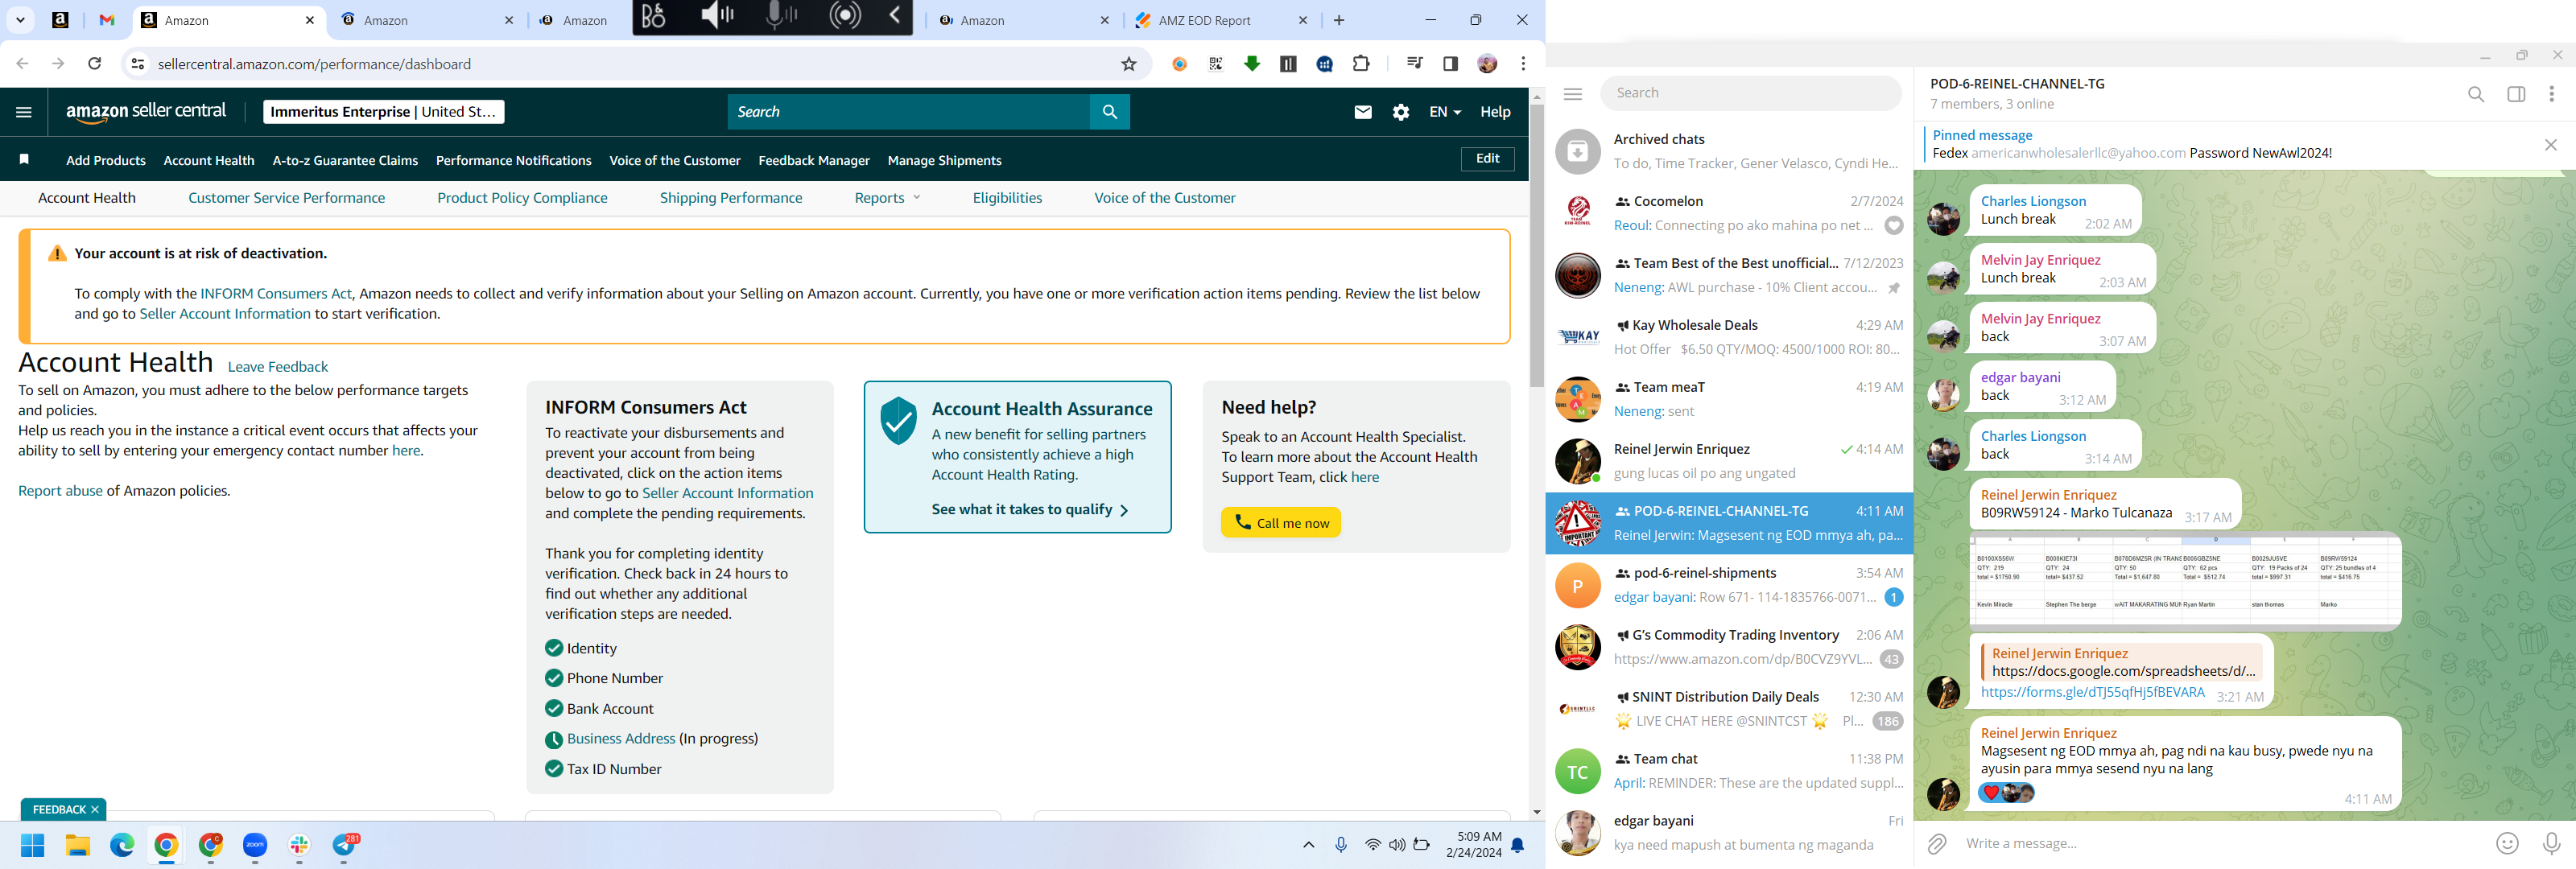The height and width of the screenshot is (869, 2576).
Task: Open the Eligibilities tab
Action: [1007, 198]
